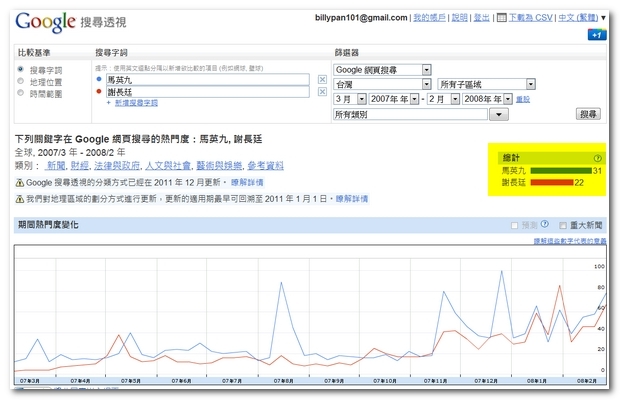Enable the 重大新聞 checkbox
This screenshot has width=620, height=400.
pos(563,225)
